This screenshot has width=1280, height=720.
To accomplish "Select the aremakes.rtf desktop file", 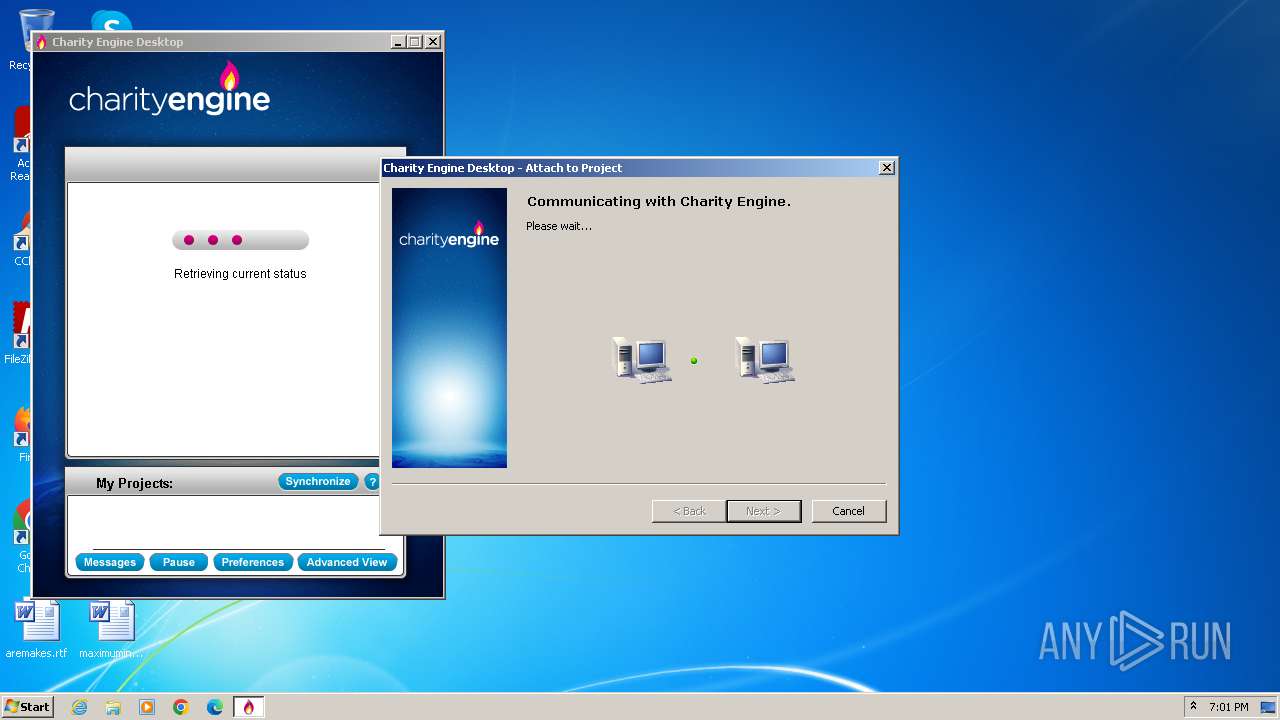I will click(37, 630).
